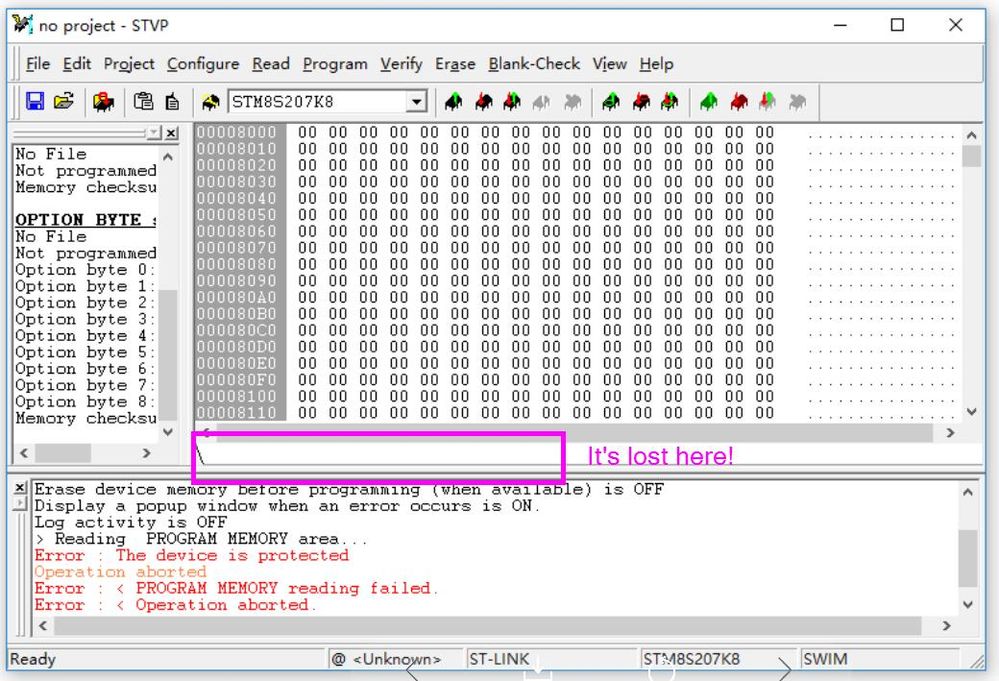
Task: Open the STM8S207K8 device dropdown
Action: [417, 101]
